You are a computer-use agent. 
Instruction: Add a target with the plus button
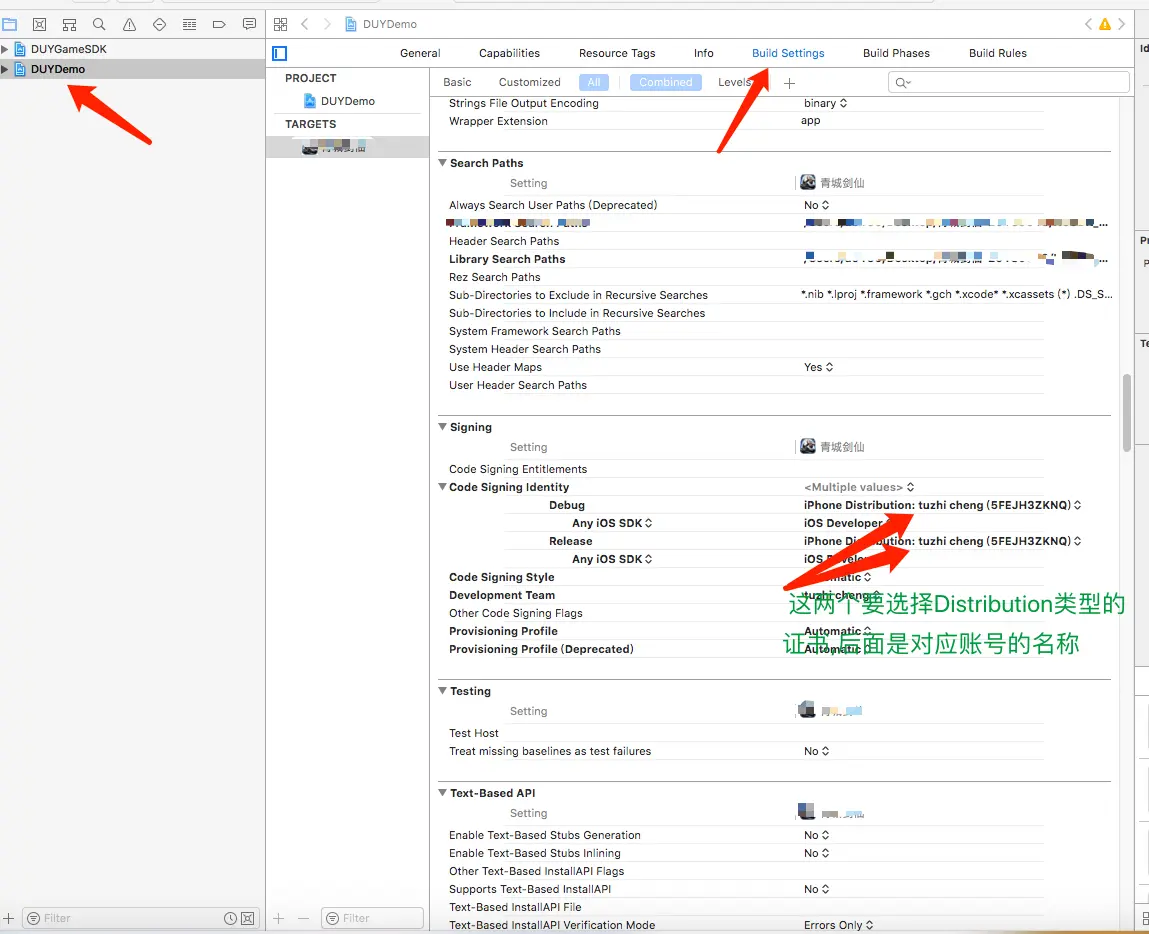278,918
